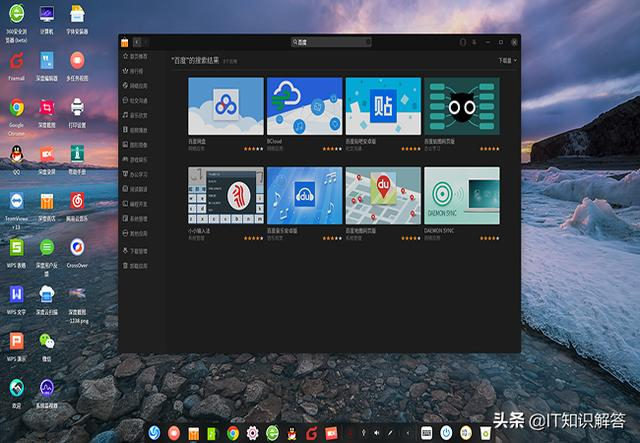Click the volume speaker icon in dock tray
The height and width of the screenshot is (443, 640).
(x=377, y=433)
